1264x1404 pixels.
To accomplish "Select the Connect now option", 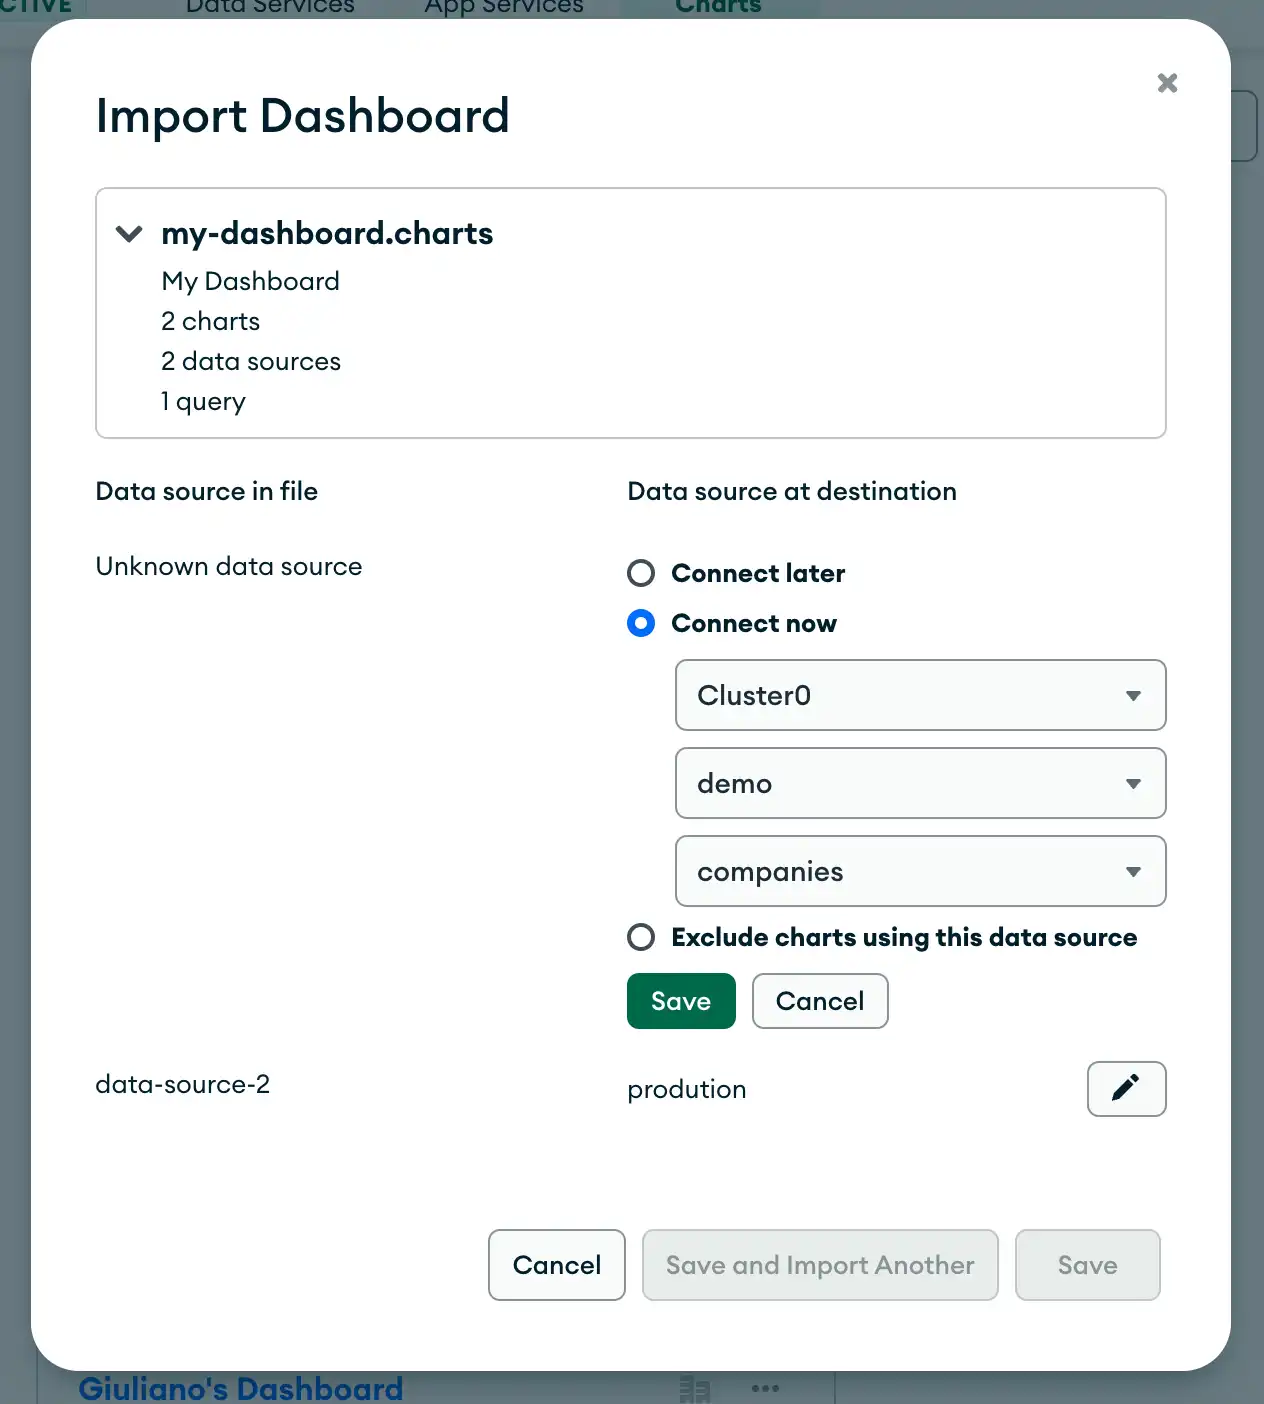I will coord(641,623).
